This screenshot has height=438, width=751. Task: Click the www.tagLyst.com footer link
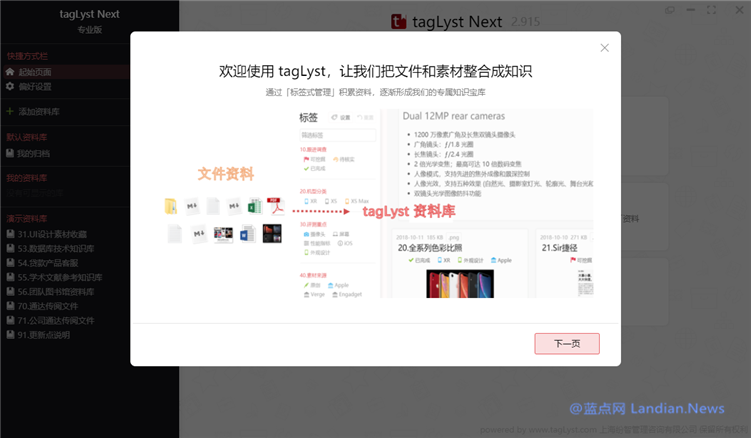coord(563,429)
